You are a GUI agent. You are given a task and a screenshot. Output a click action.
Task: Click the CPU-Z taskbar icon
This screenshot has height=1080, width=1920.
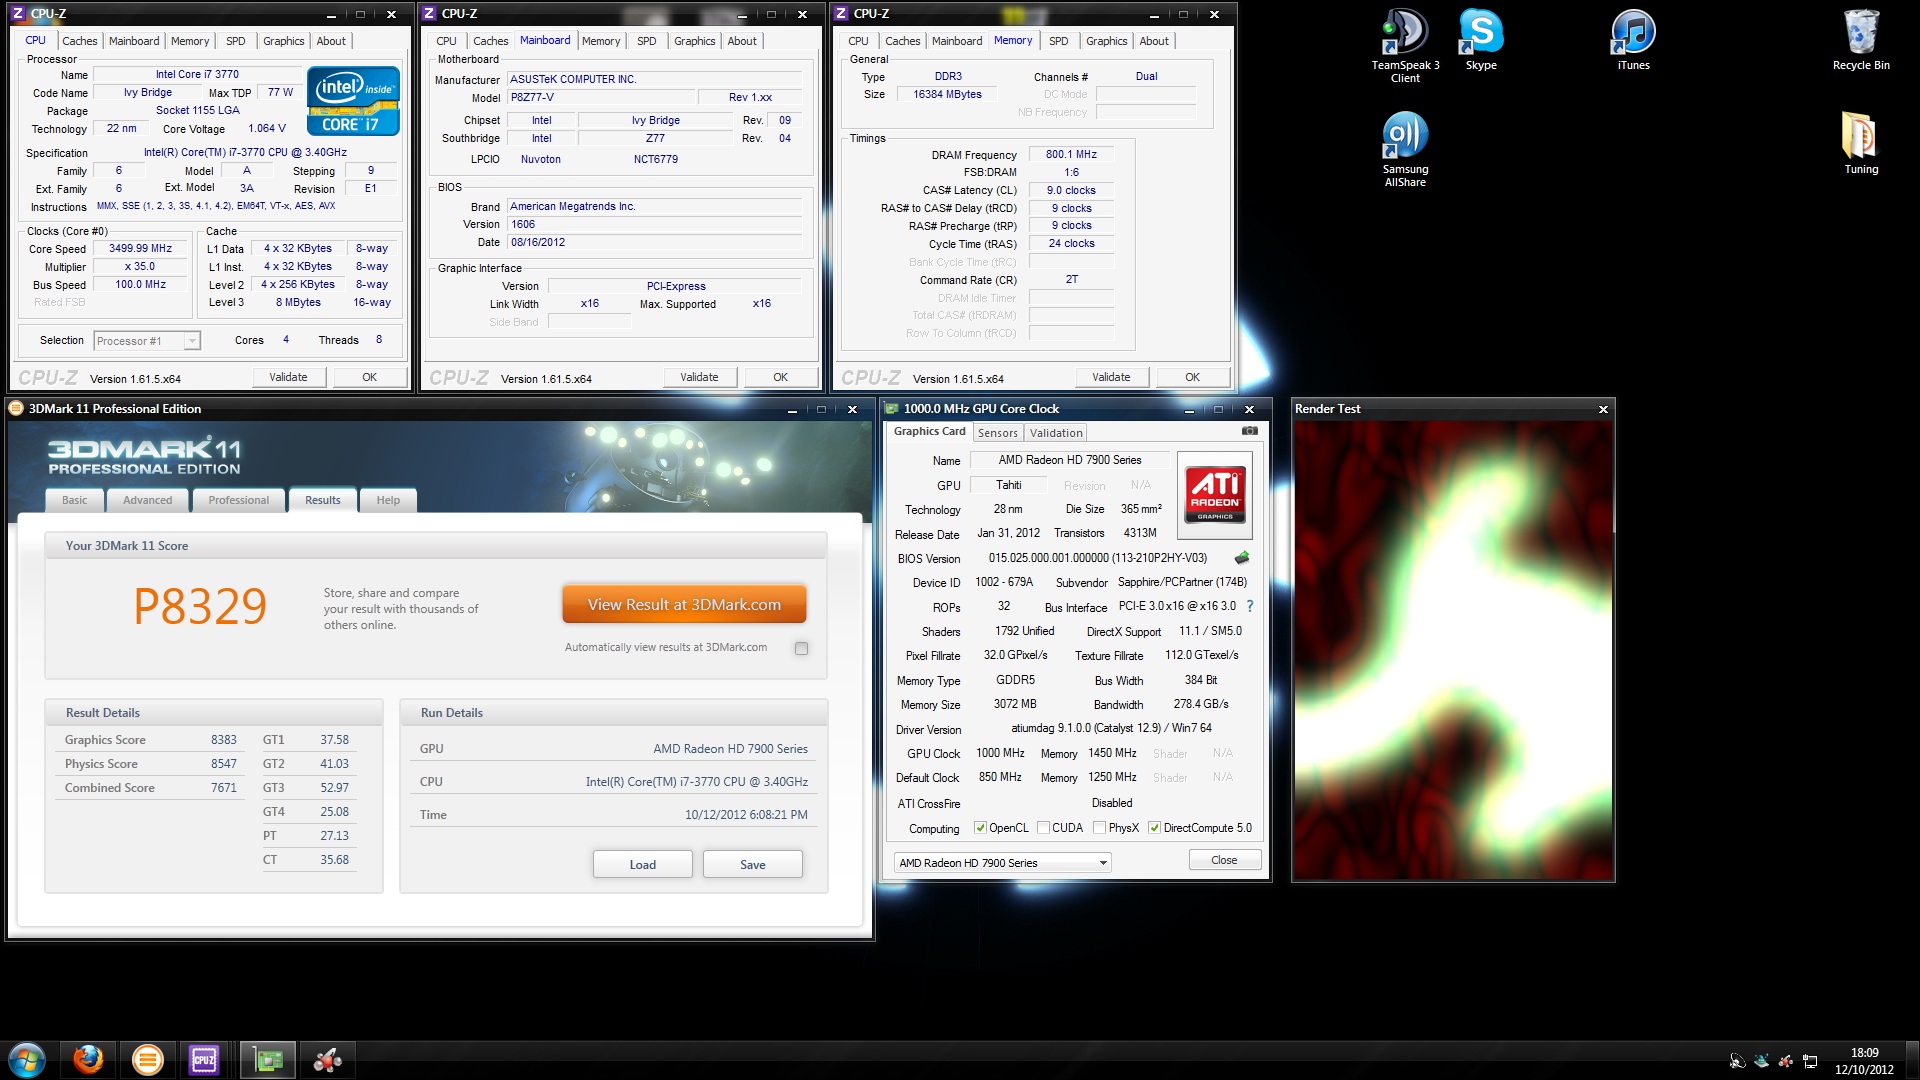tap(204, 1059)
